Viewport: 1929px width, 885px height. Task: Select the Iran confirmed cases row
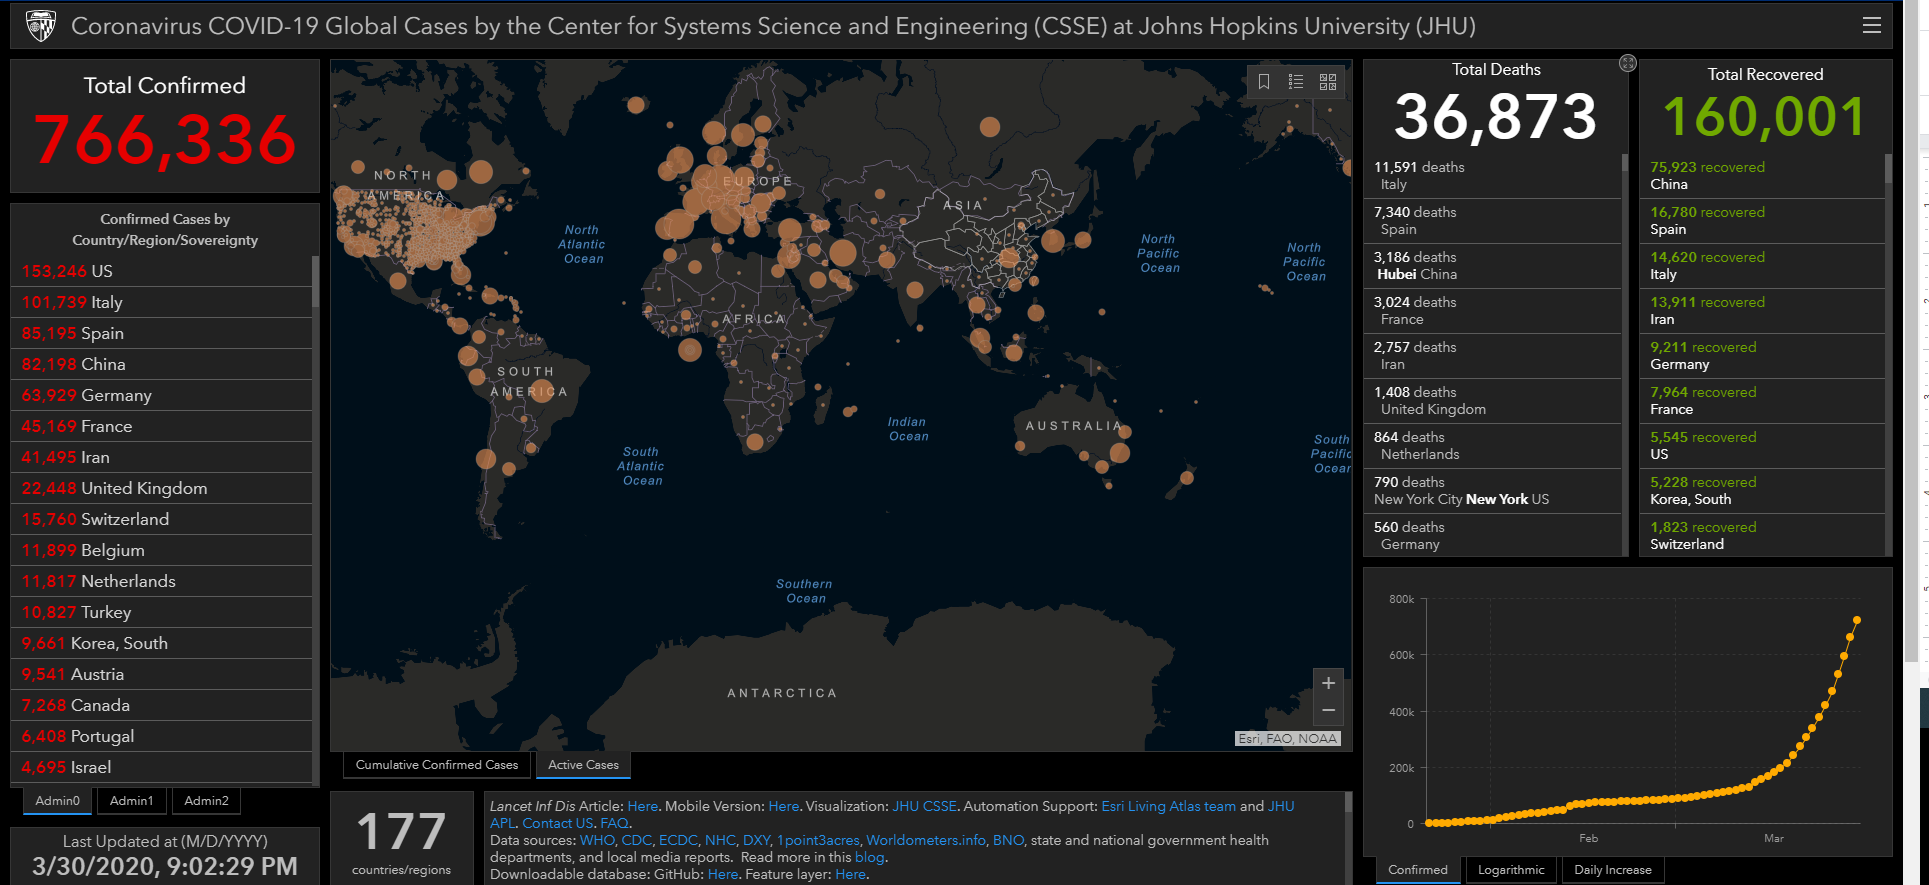161,457
